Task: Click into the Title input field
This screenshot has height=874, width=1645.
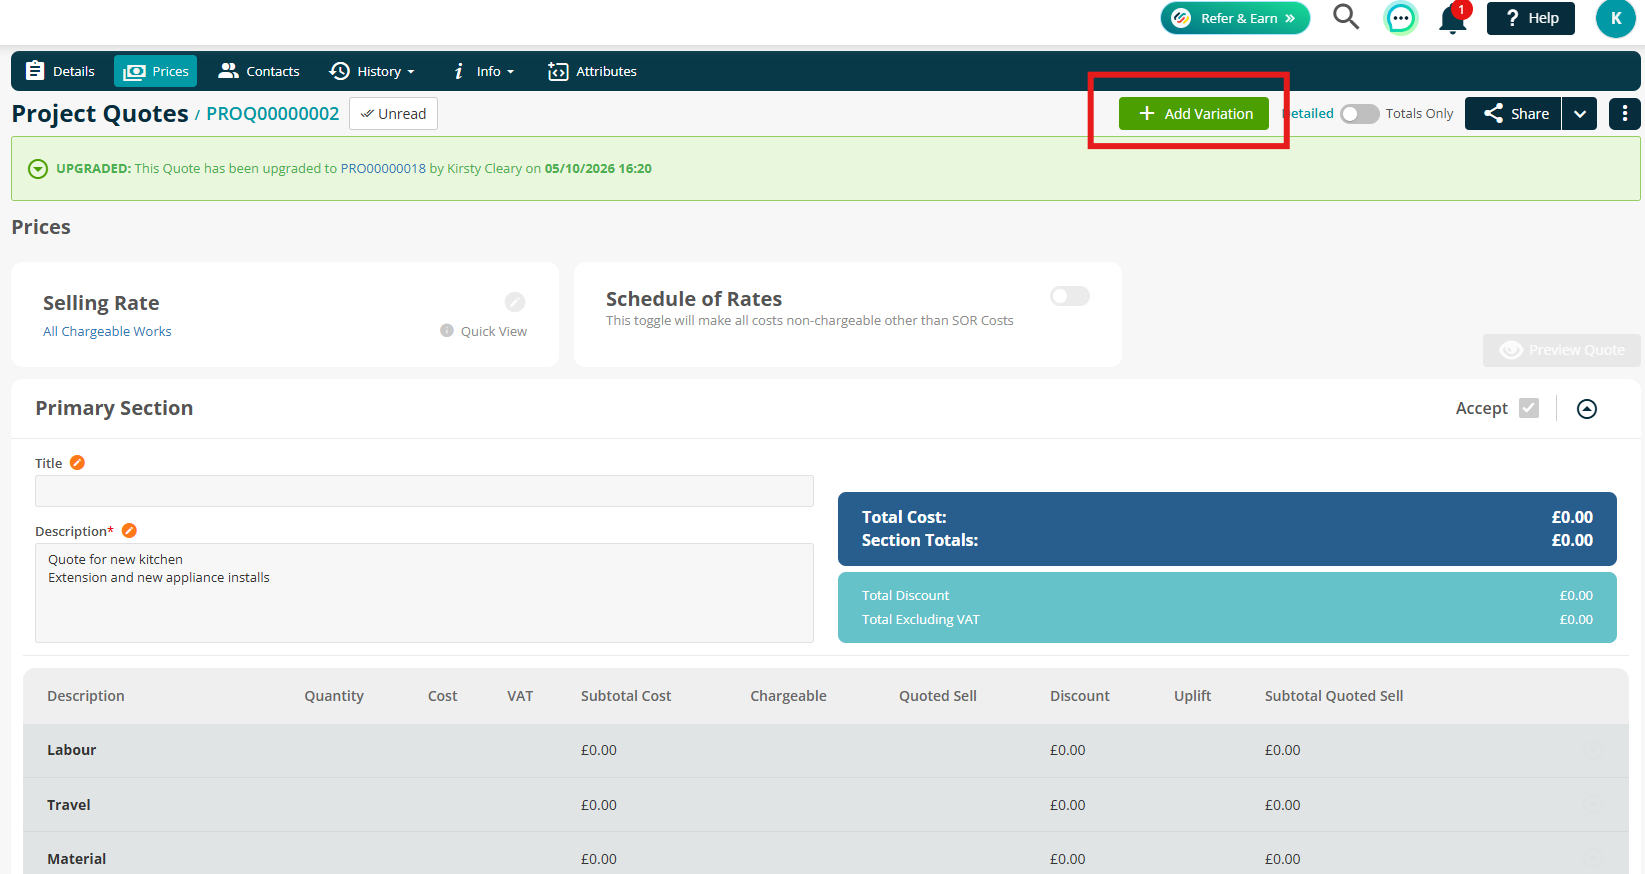Action: tap(424, 491)
